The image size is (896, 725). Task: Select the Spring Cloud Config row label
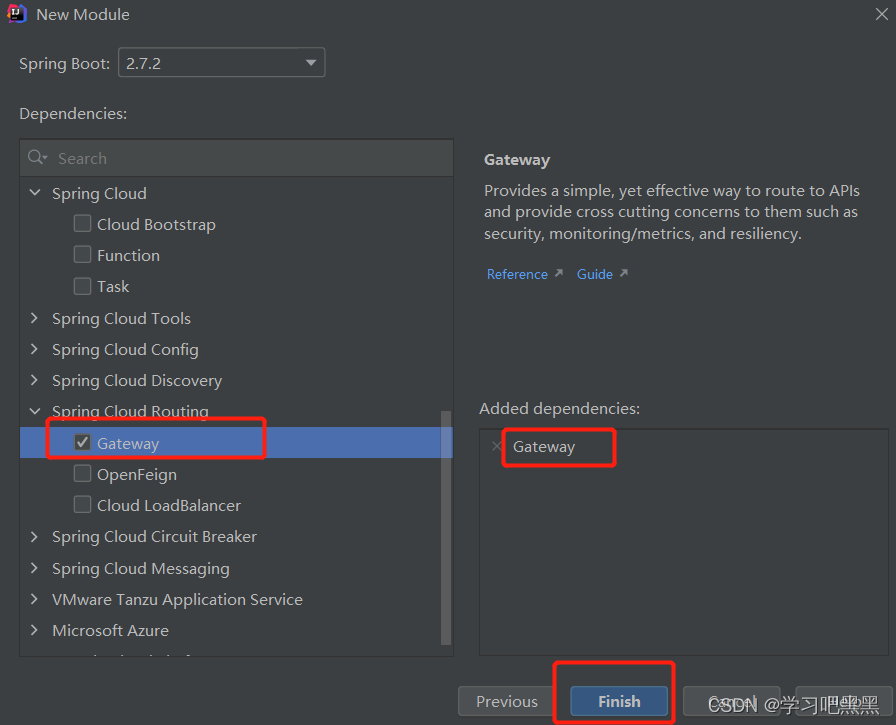tap(125, 350)
